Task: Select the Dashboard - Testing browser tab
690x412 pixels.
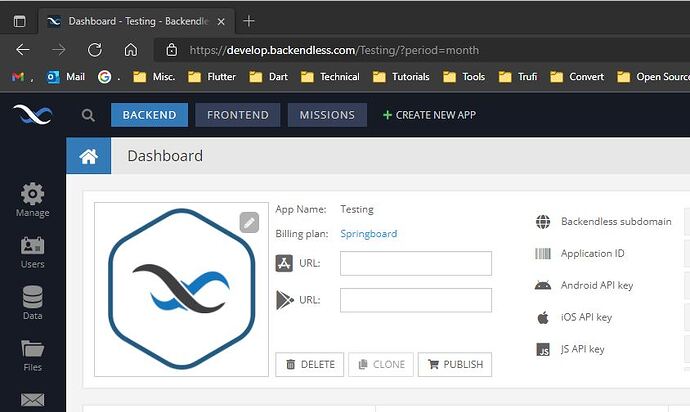Action: [138, 21]
